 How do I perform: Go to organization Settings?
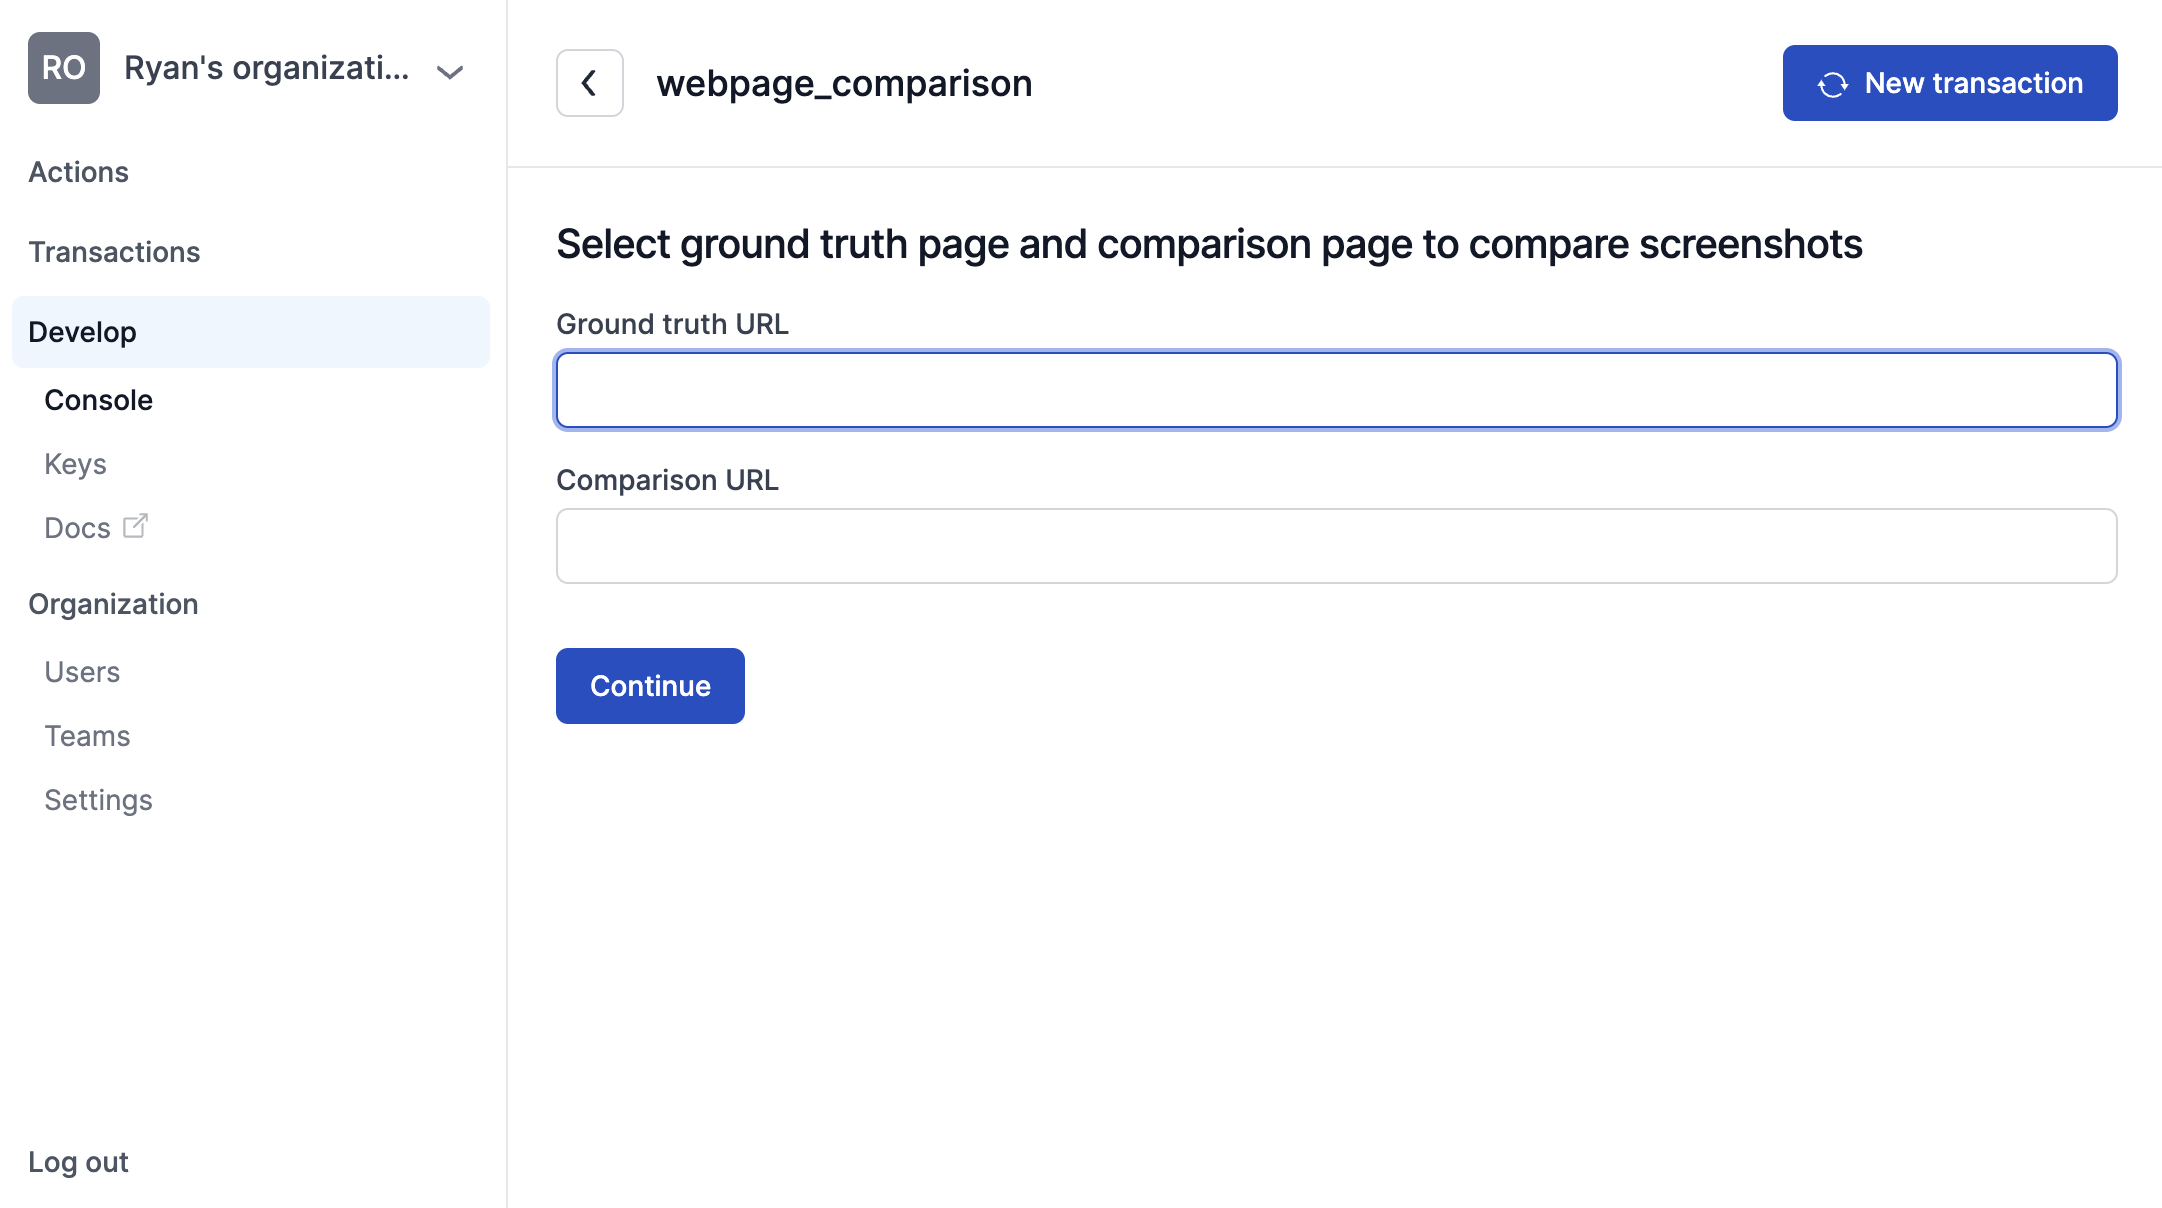[x=98, y=800]
